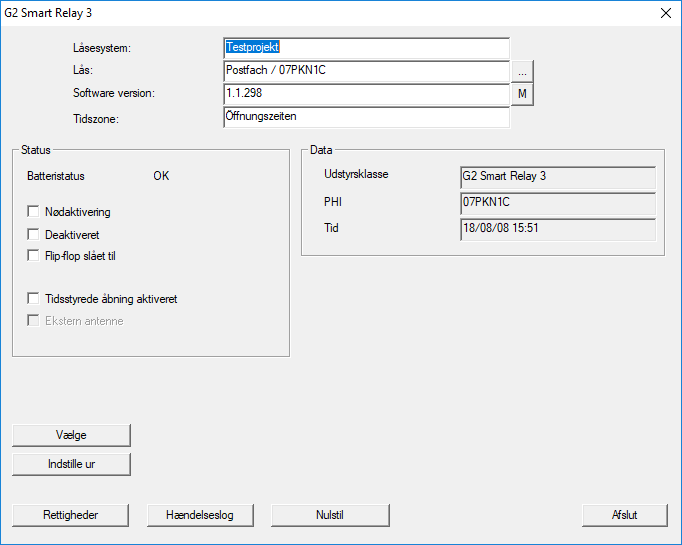The image size is (682, 545).
Task: Click the Udstyrsklasse value field
Action: click(x=557, y=178)
